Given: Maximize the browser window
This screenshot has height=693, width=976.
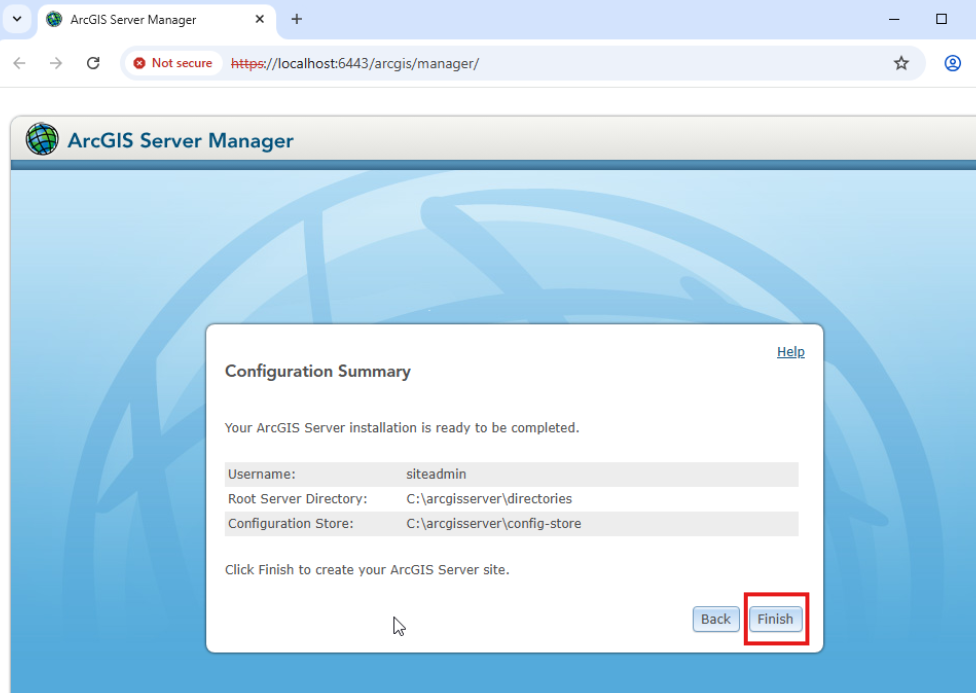Looking at the screenshot, I should pyautogui.click(x=941, y=19).
